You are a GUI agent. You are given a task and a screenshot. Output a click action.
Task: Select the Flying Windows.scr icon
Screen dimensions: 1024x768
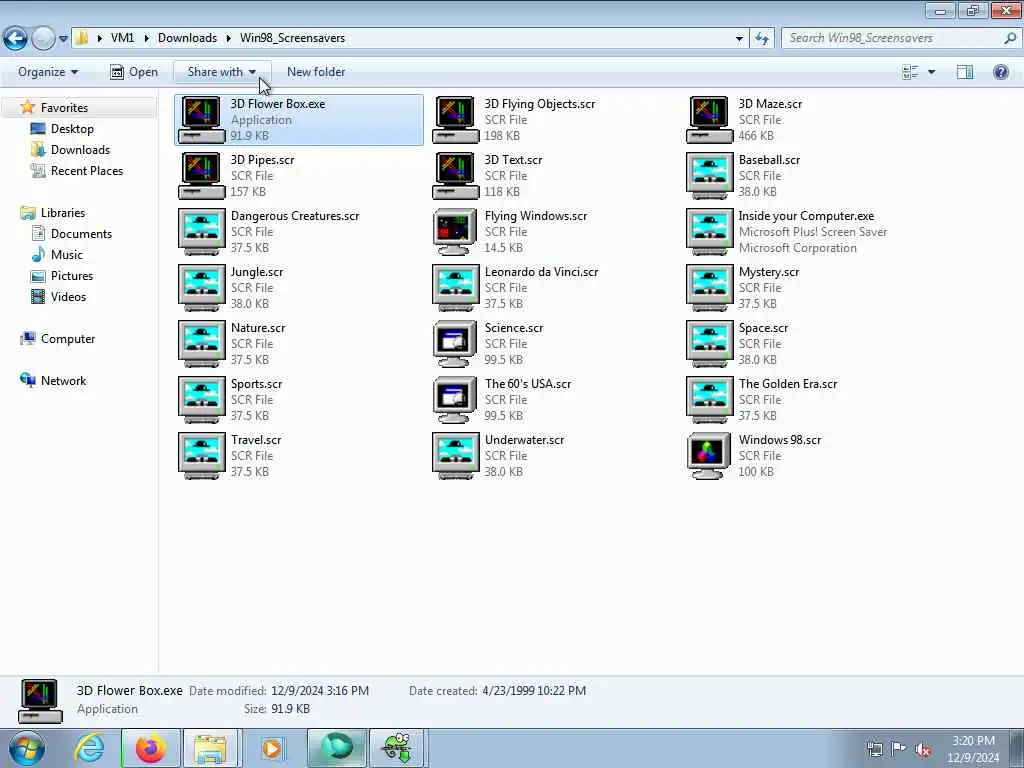pyautogui.click(x=455, y=232)
